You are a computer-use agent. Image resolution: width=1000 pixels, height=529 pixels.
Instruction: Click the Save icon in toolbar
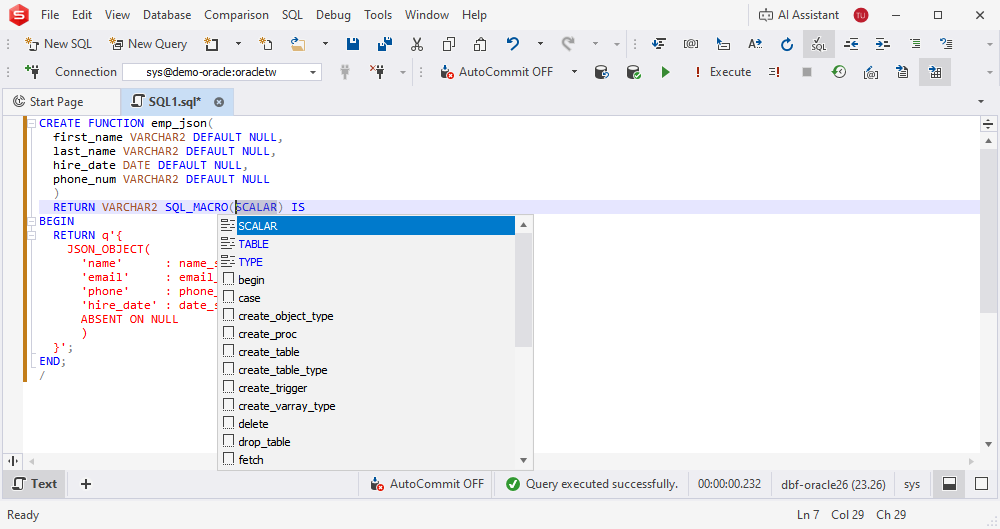(353, 44)
